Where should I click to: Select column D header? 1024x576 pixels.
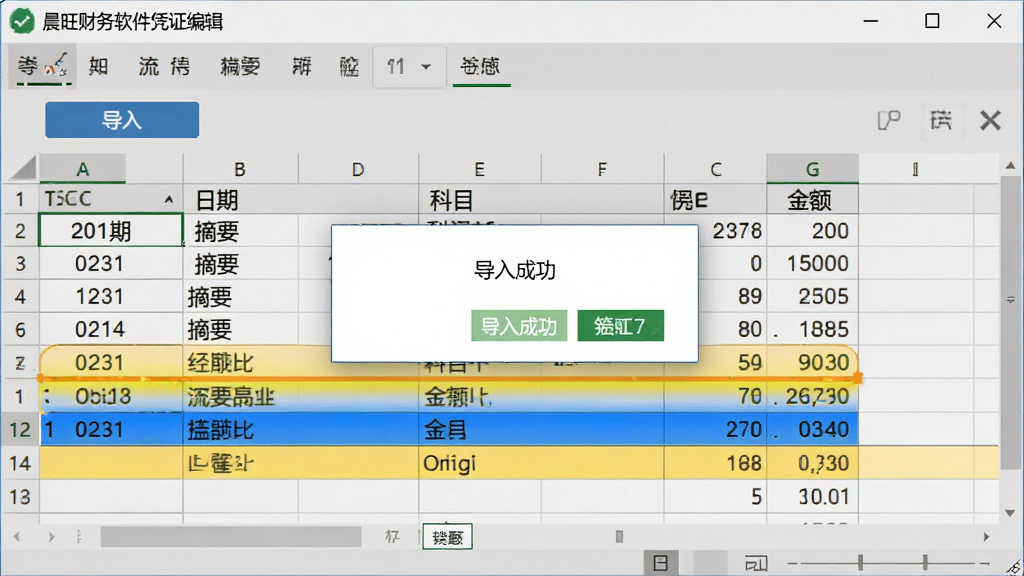(x=358, y=169)
